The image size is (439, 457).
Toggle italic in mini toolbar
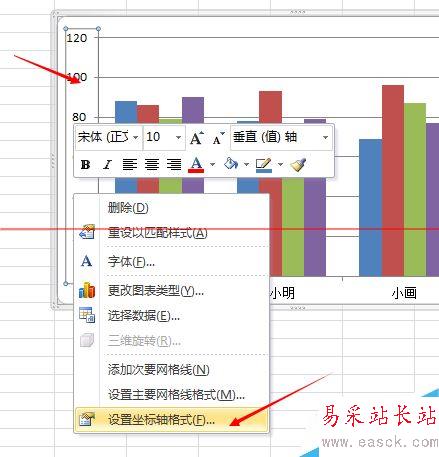click(x=107, y=164)
